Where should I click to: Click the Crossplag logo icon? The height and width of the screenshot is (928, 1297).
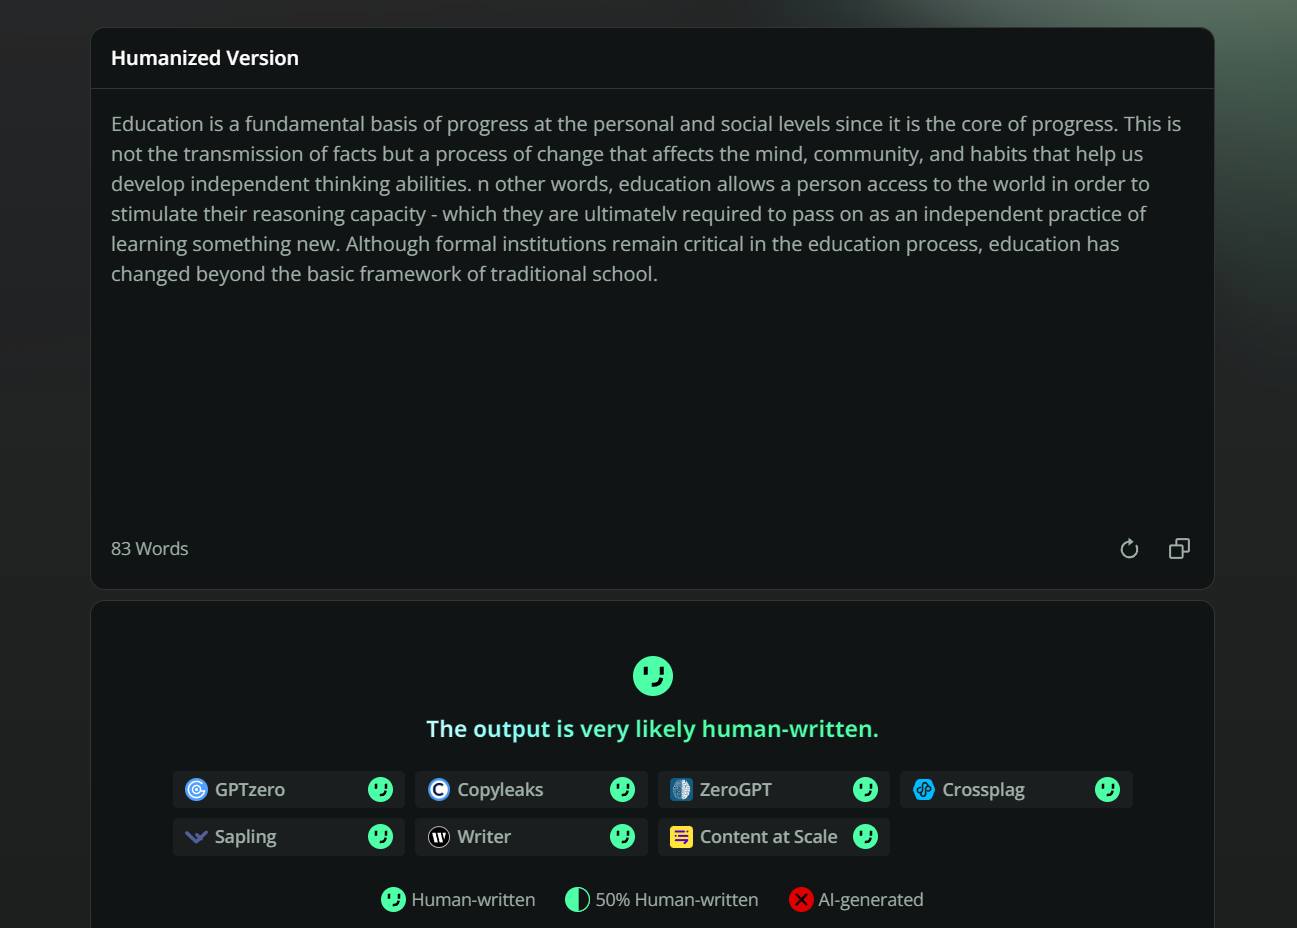tap(924, 790)
